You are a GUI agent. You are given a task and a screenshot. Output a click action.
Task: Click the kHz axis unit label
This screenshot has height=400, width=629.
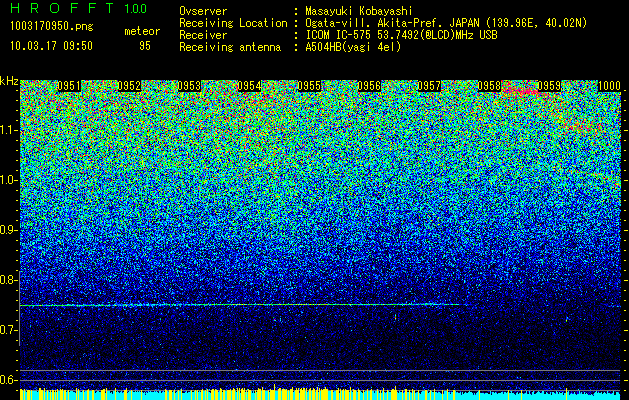click(9, 81)
